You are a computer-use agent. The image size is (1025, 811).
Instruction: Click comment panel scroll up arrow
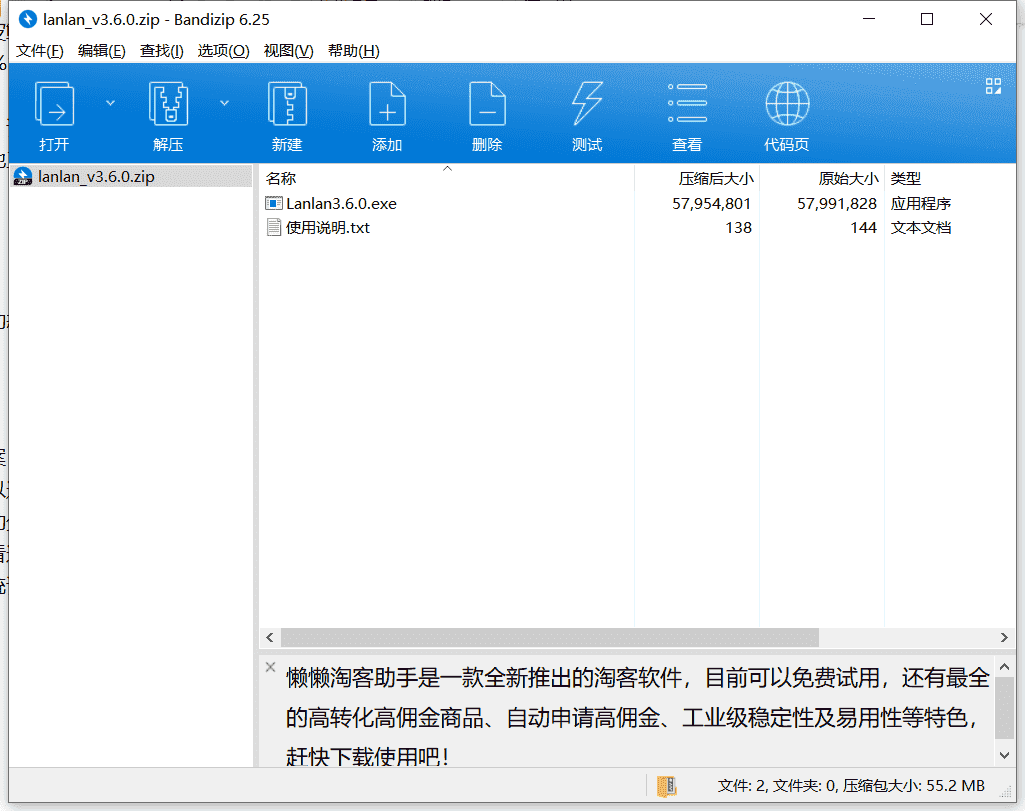click(x=1004, y=667)
